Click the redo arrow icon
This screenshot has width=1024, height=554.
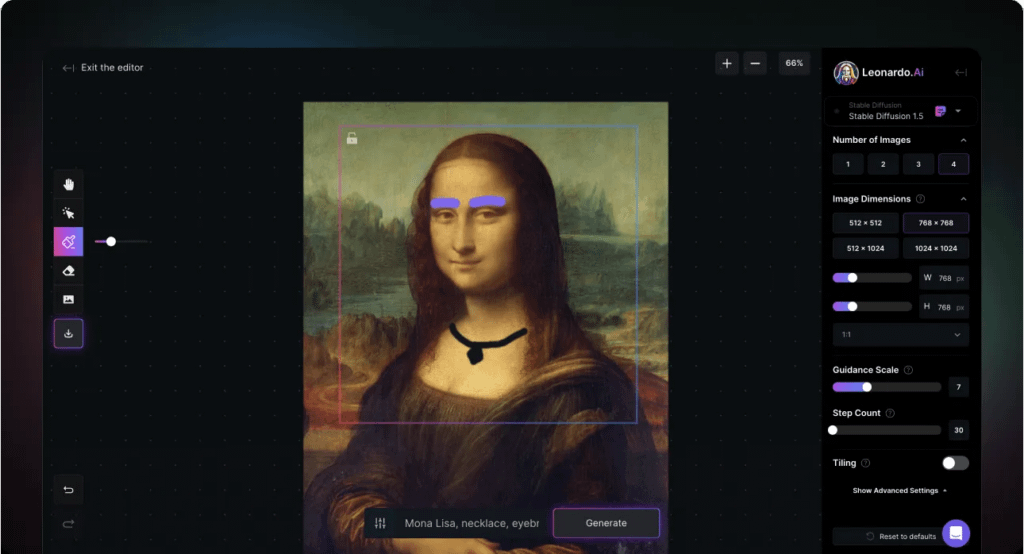69,524
